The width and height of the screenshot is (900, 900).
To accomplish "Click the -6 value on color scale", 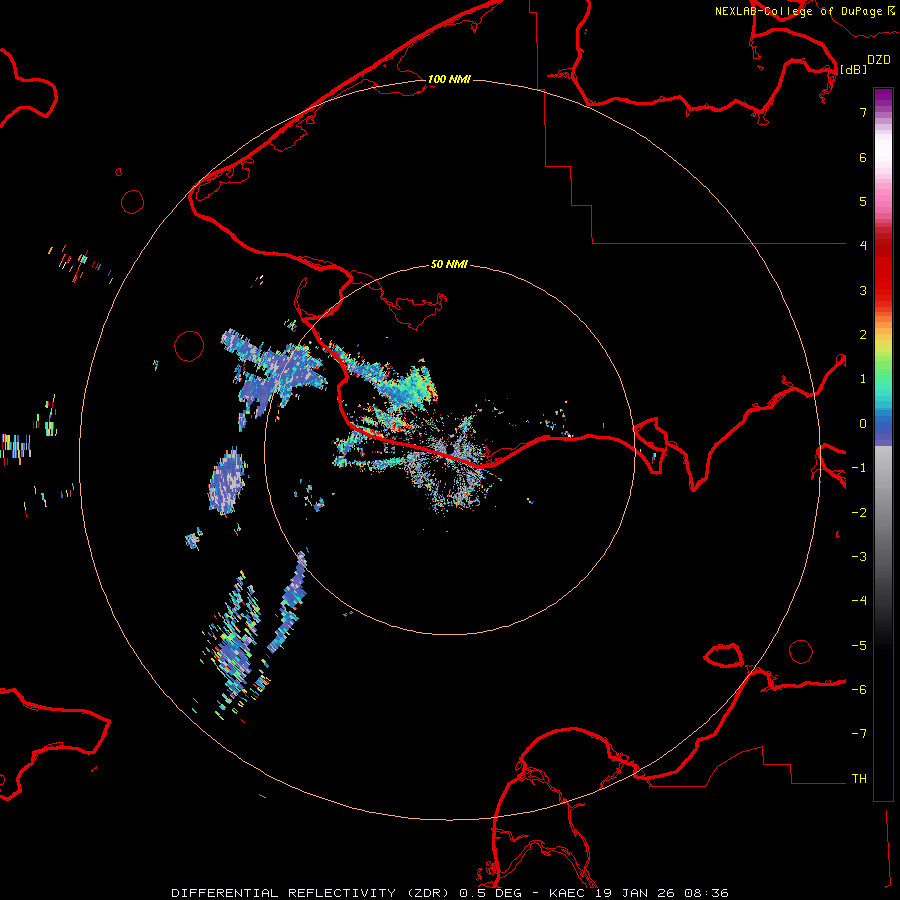I will (859, 690).
